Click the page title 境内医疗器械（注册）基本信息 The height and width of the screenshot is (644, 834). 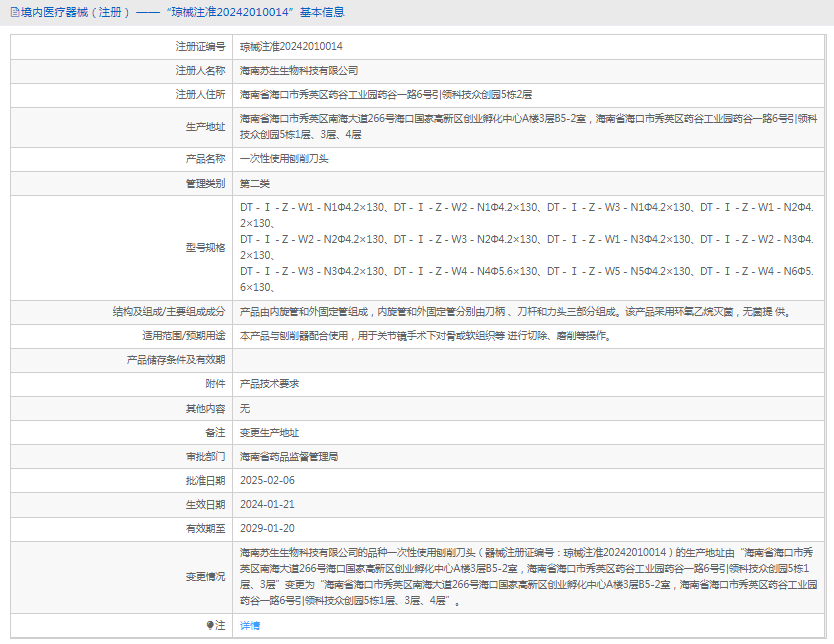click(x=182, y=12)
